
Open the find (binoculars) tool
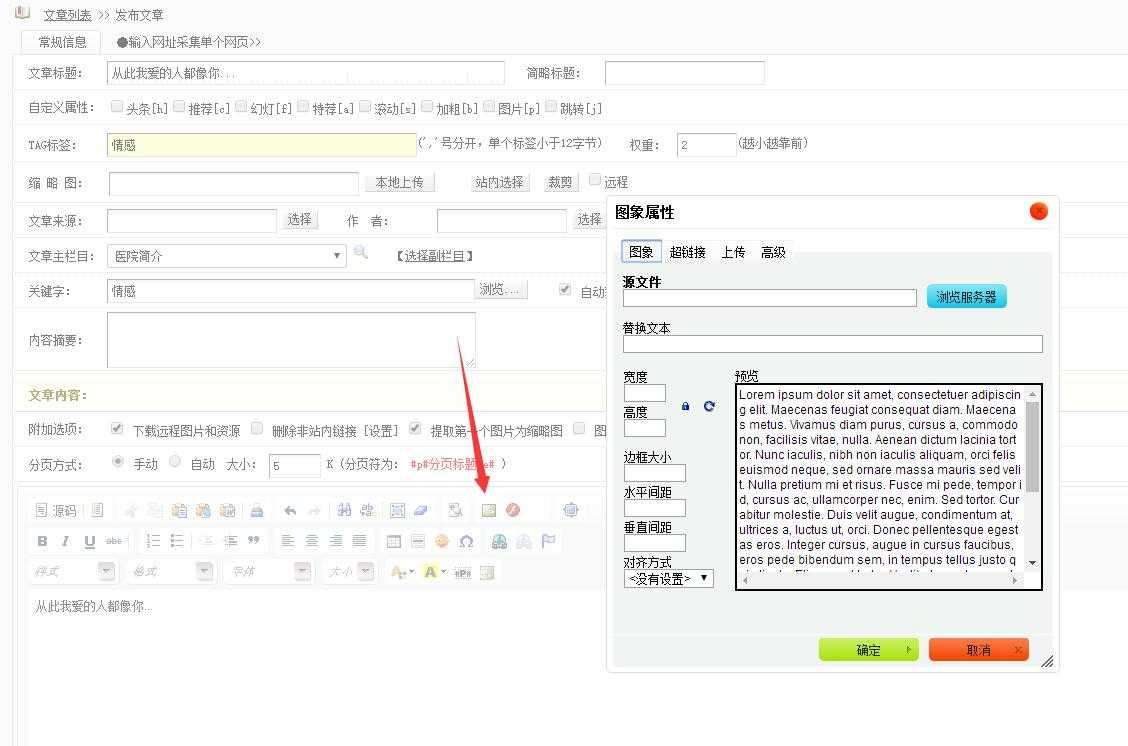click(345, 510)
